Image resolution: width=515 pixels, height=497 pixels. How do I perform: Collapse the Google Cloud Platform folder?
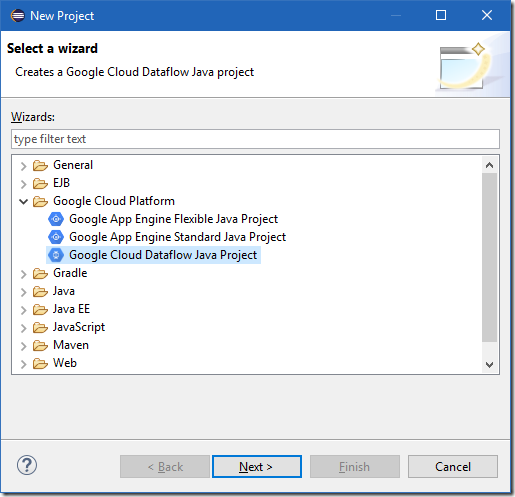[23, 201]
